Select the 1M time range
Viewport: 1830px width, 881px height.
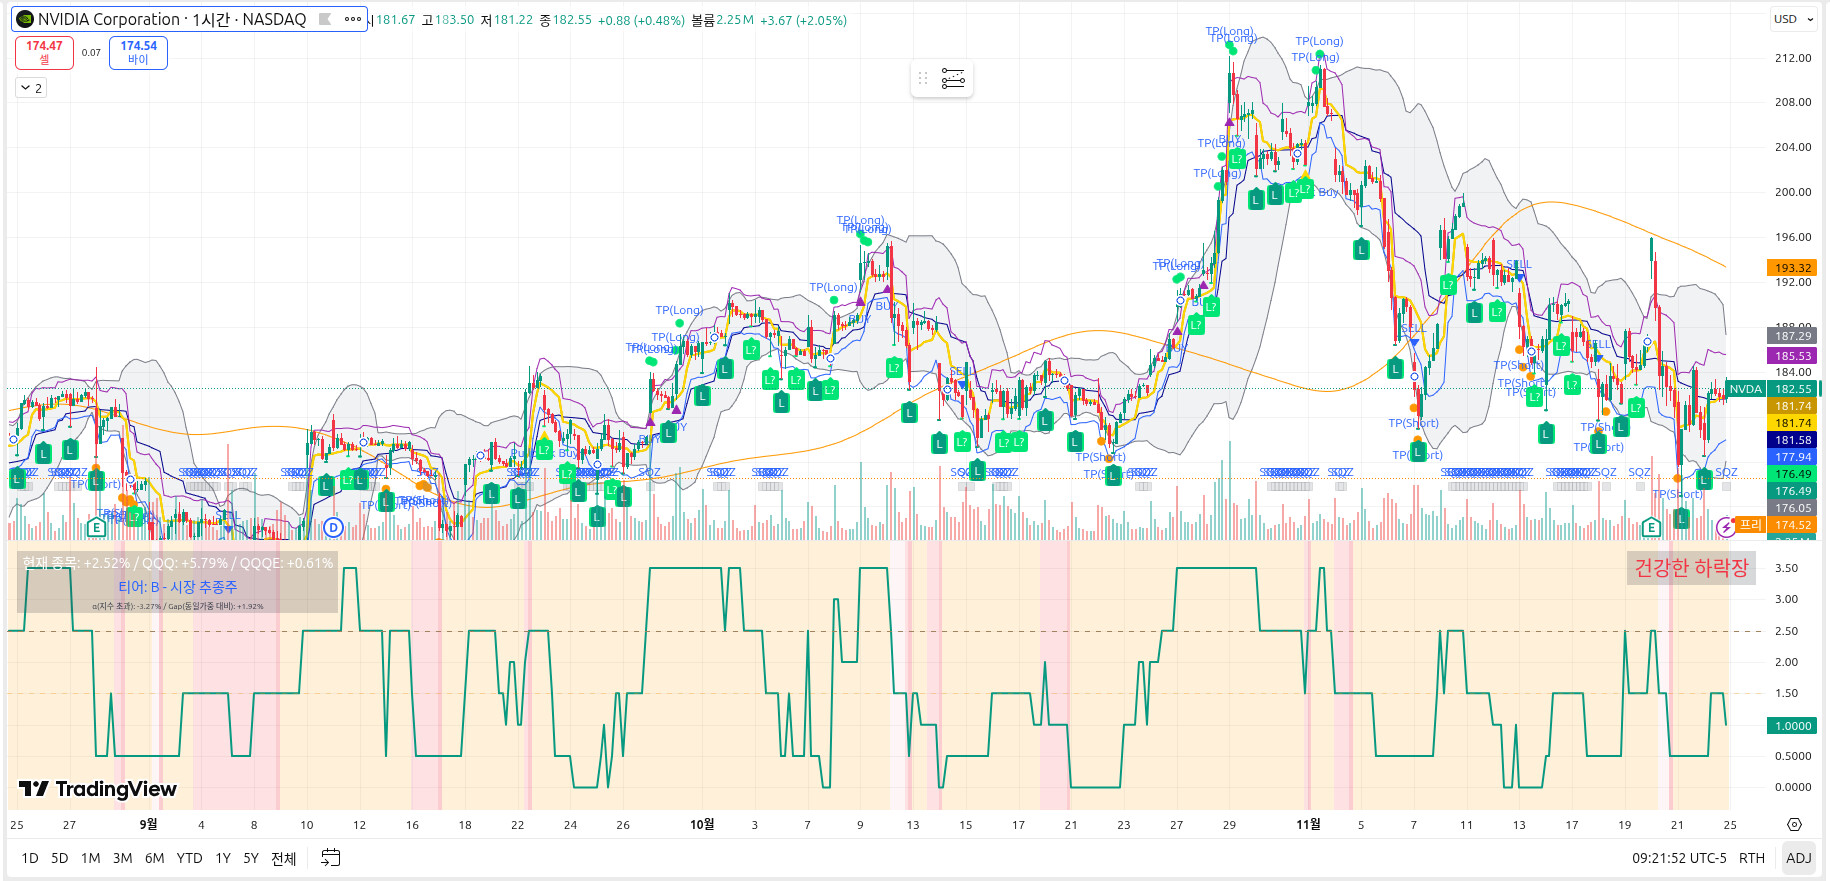point(91,858)
